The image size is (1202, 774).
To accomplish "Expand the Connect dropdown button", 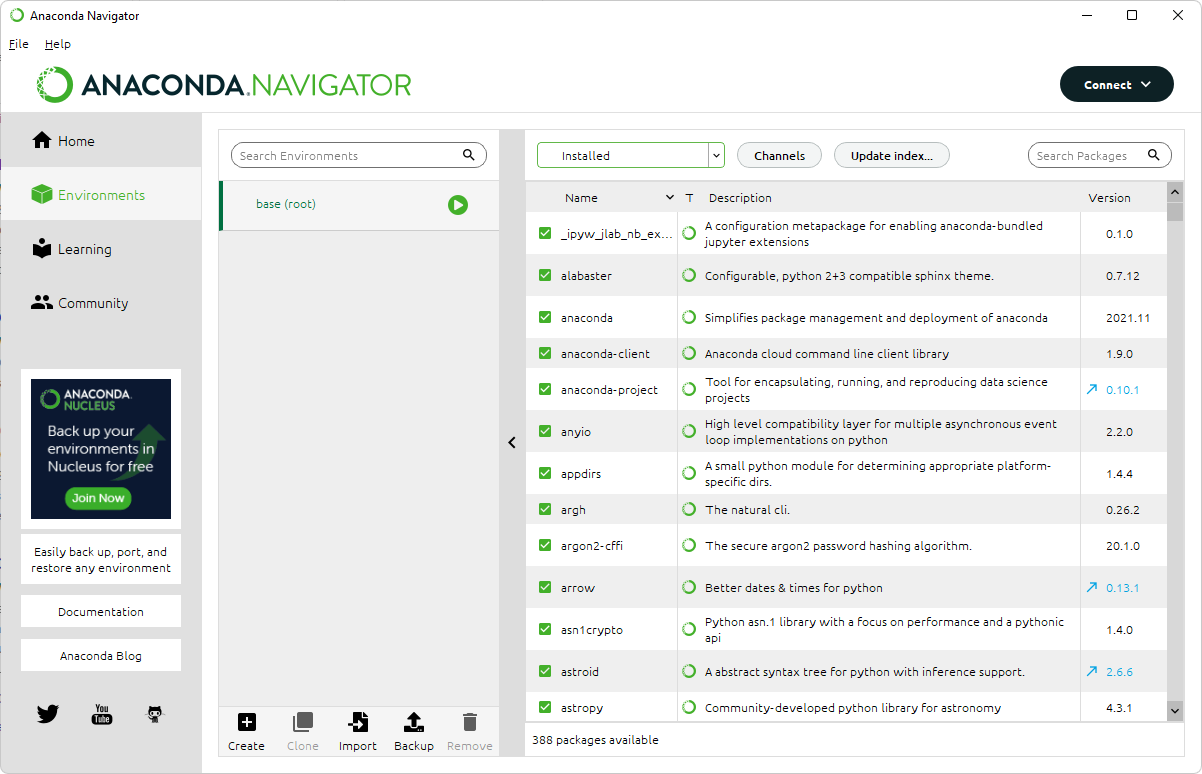I will coord(1117,85).
